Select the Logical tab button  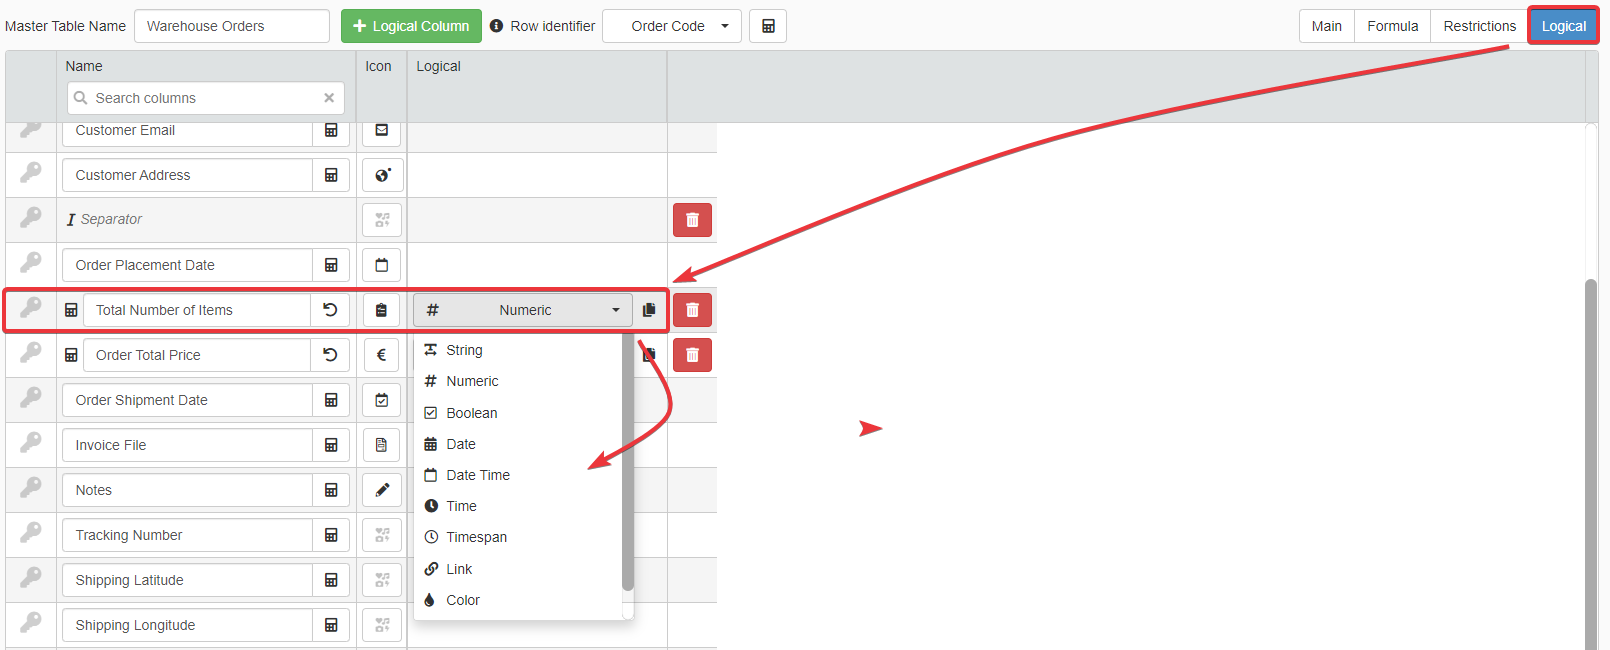click(1563, 26)
